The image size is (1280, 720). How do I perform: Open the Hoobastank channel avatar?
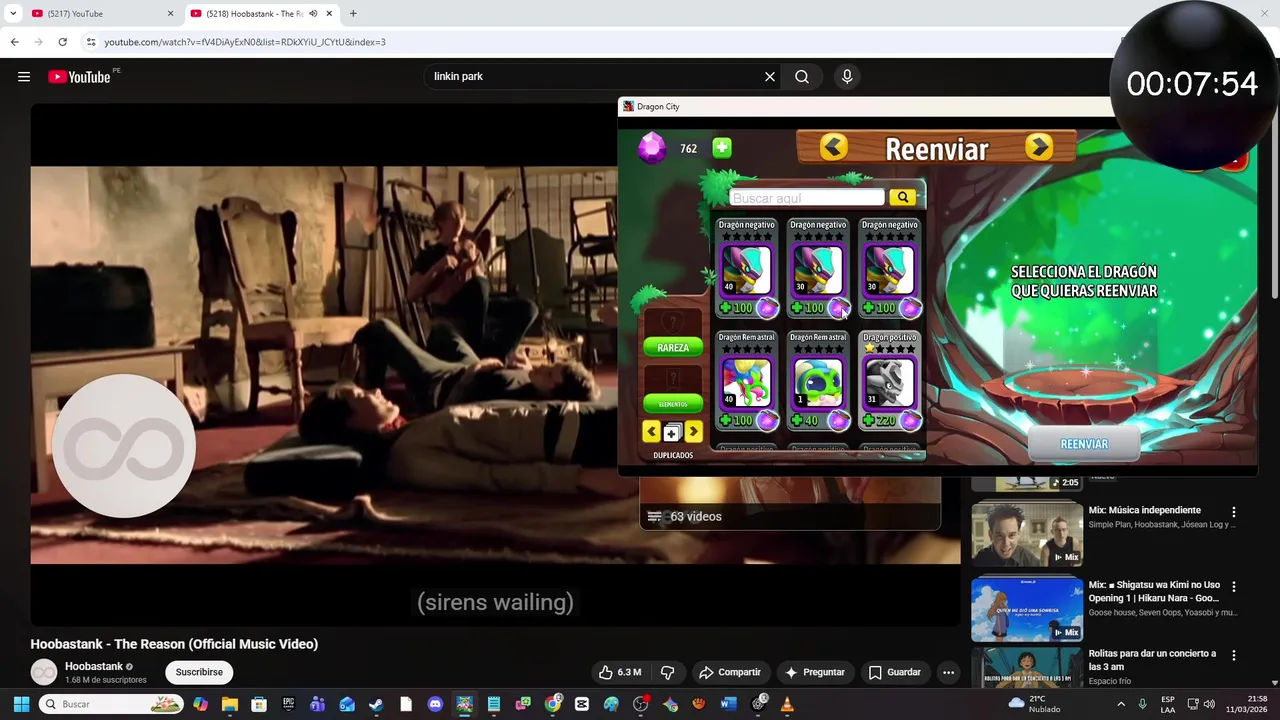pos(44,673)
